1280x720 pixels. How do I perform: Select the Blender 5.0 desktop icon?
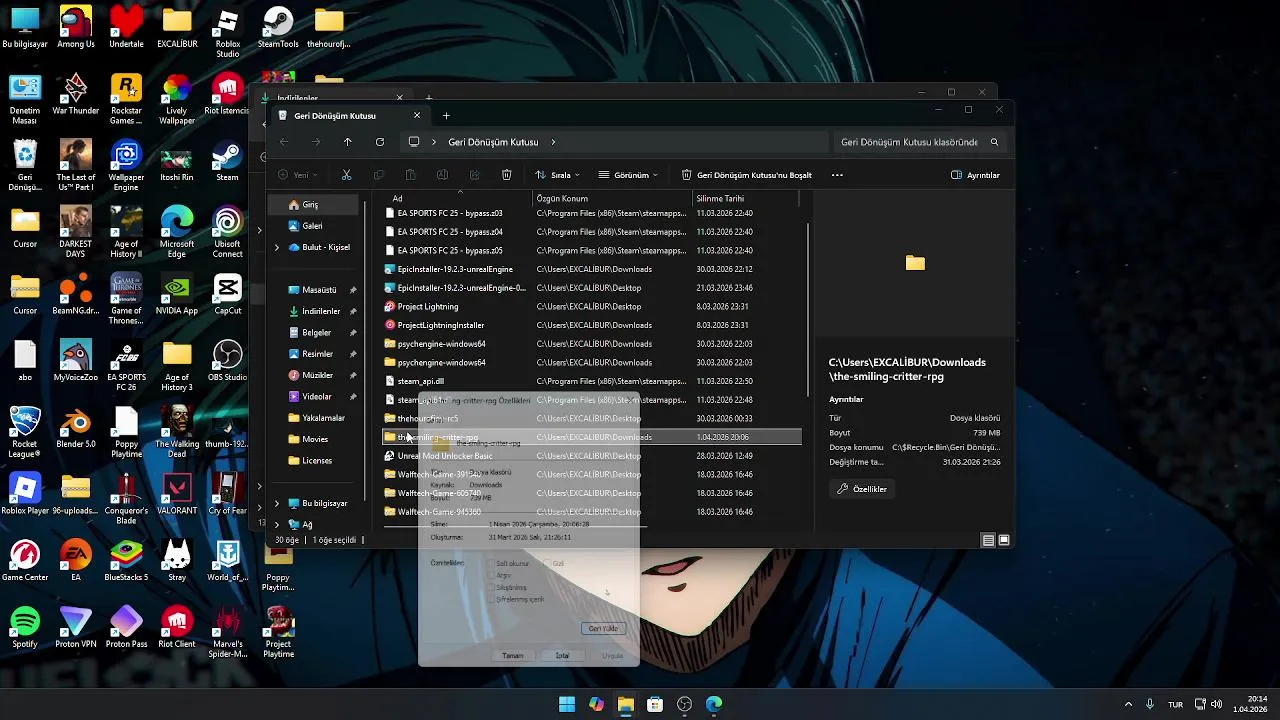click(x=76, y=427)
